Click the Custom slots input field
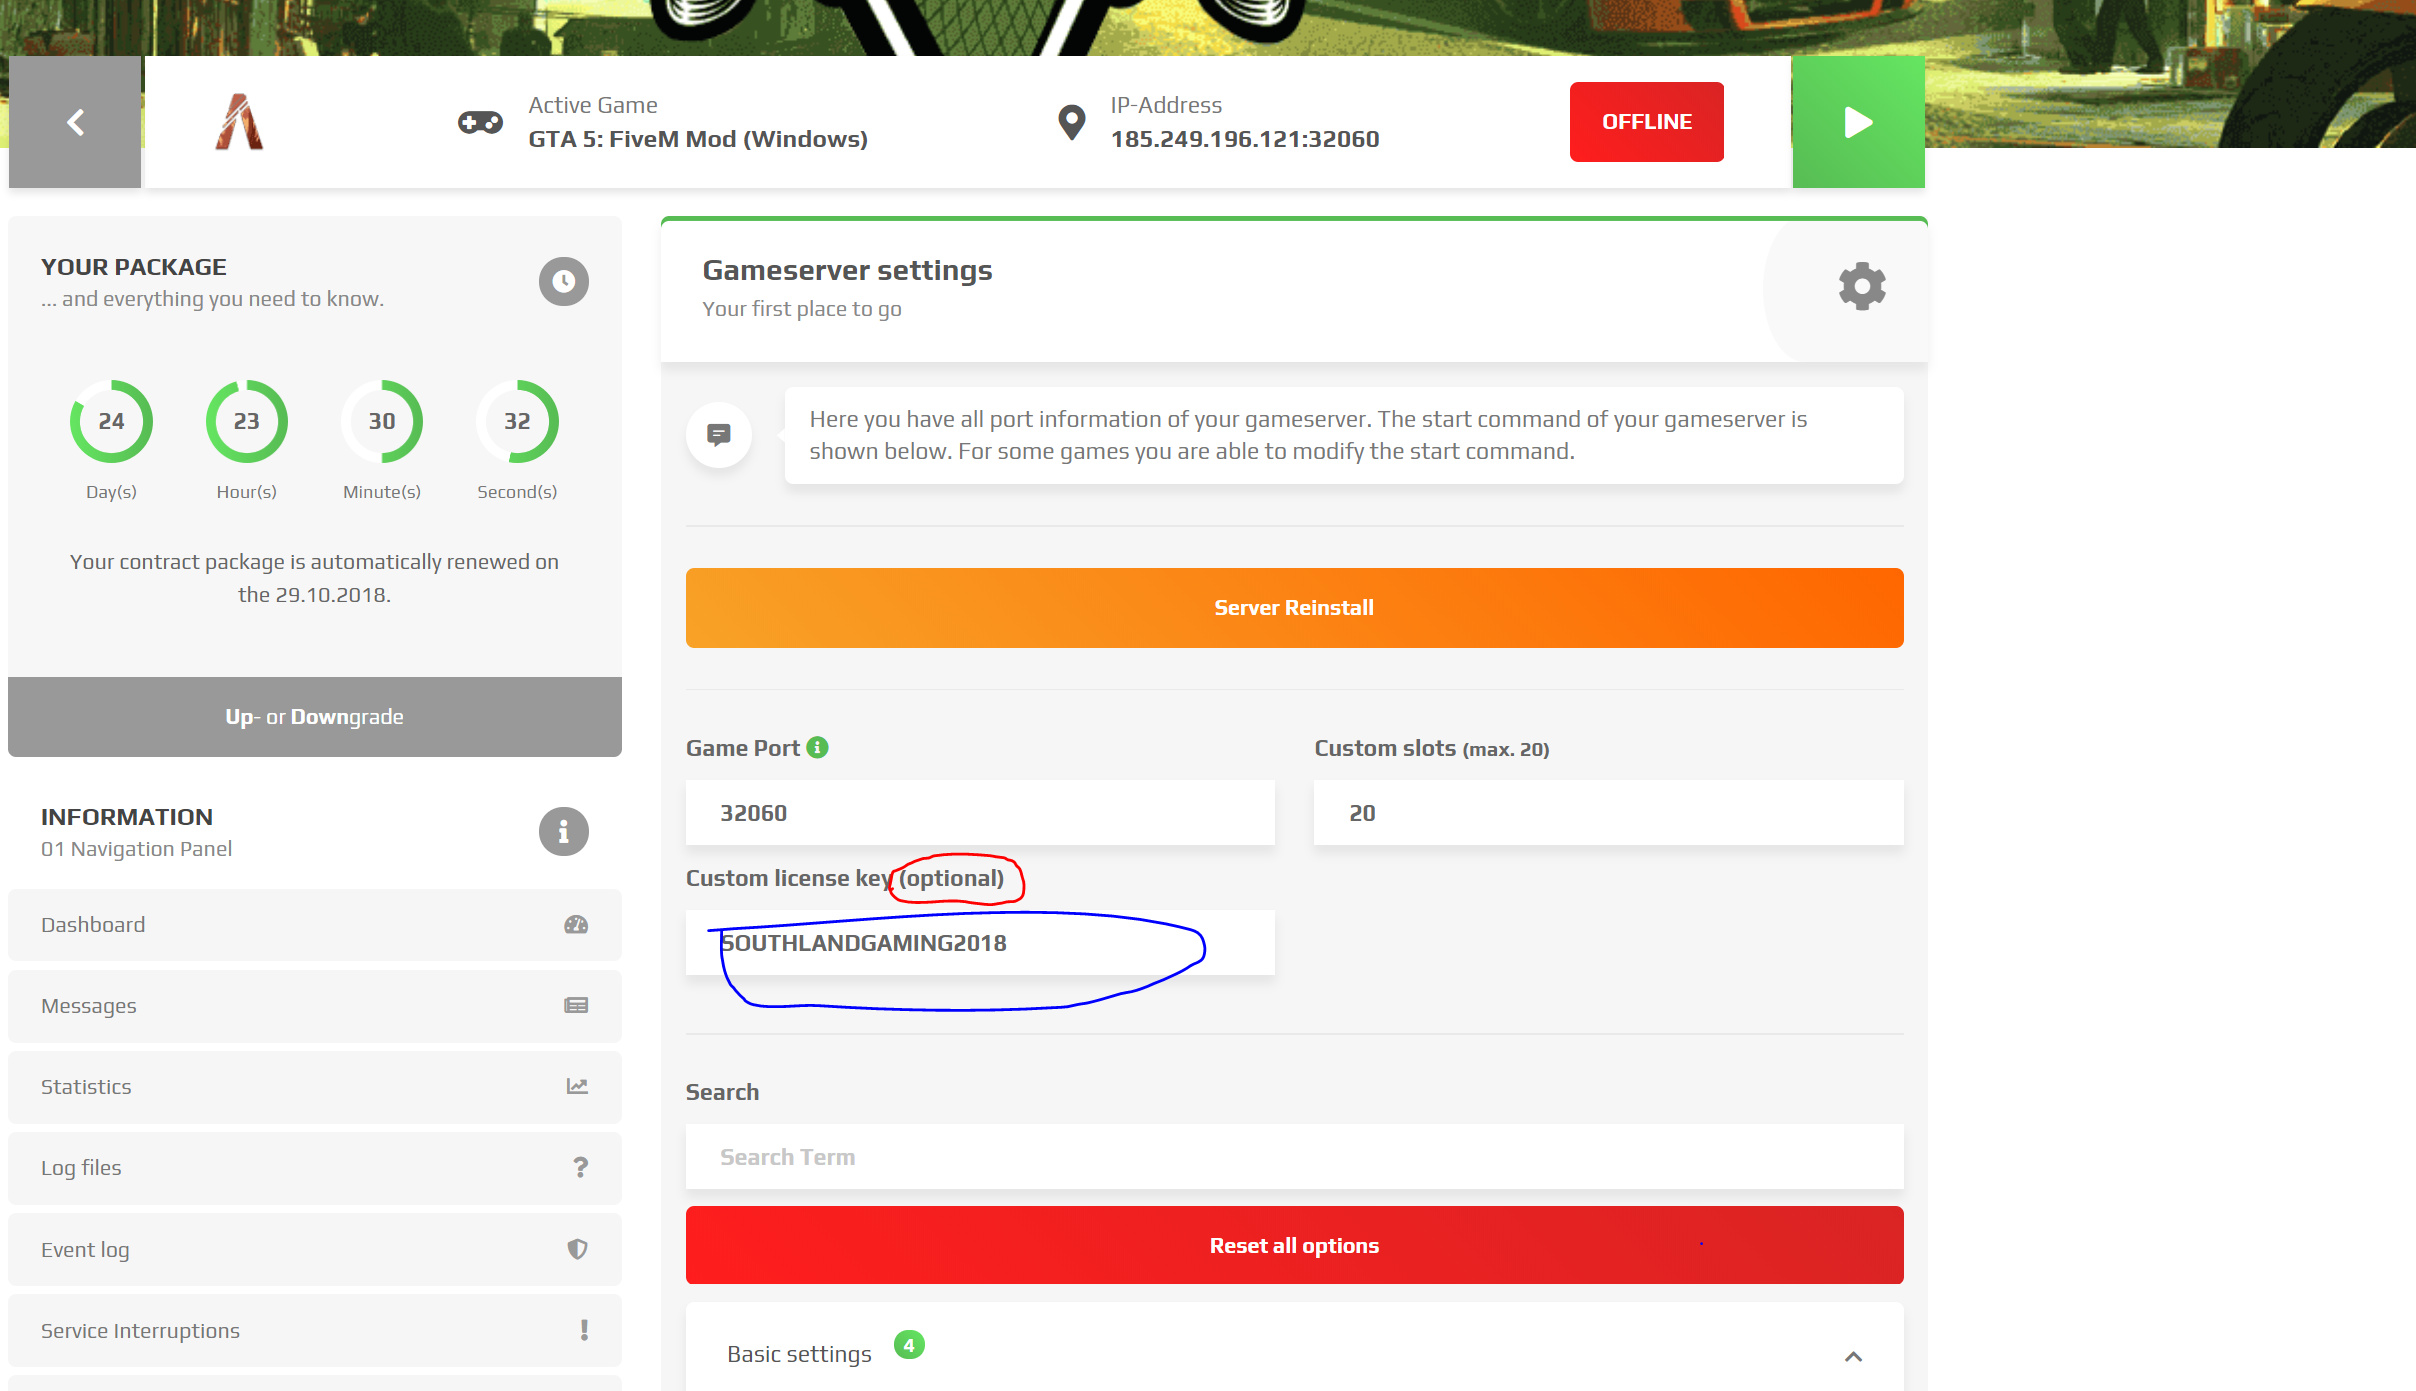2416x1391 pixels. tap(1608, 813)
